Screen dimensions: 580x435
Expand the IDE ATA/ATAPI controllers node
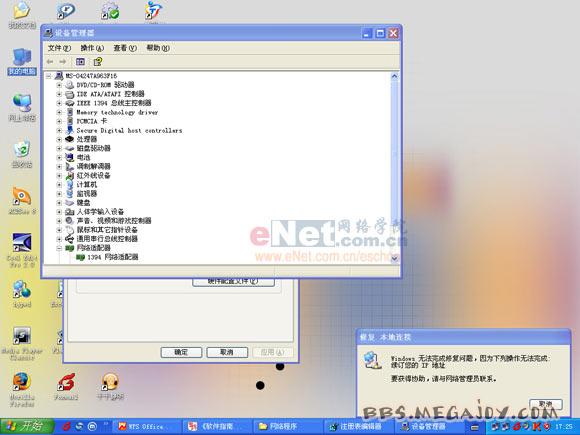pos(59,94)
